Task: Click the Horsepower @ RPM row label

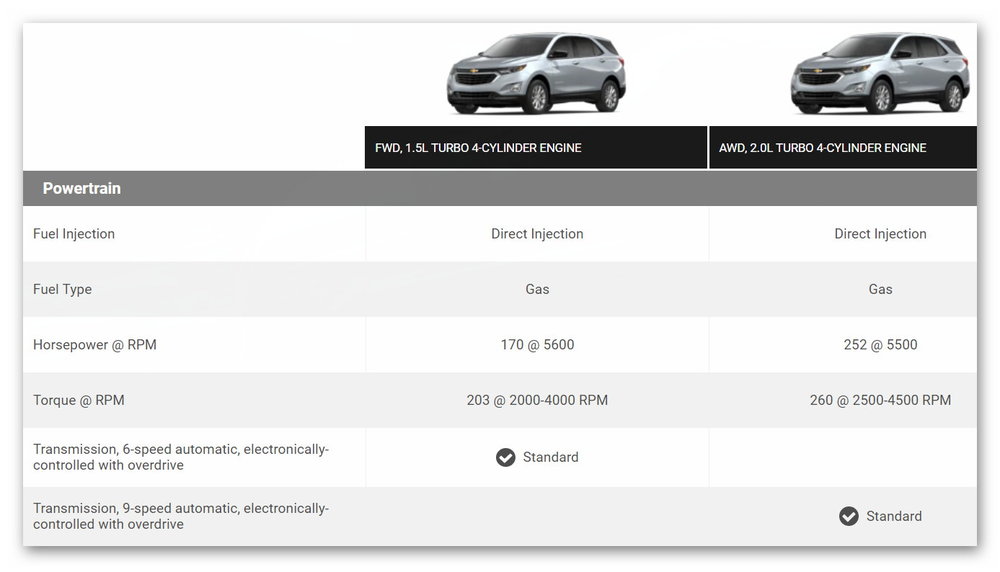Action: 95,345
